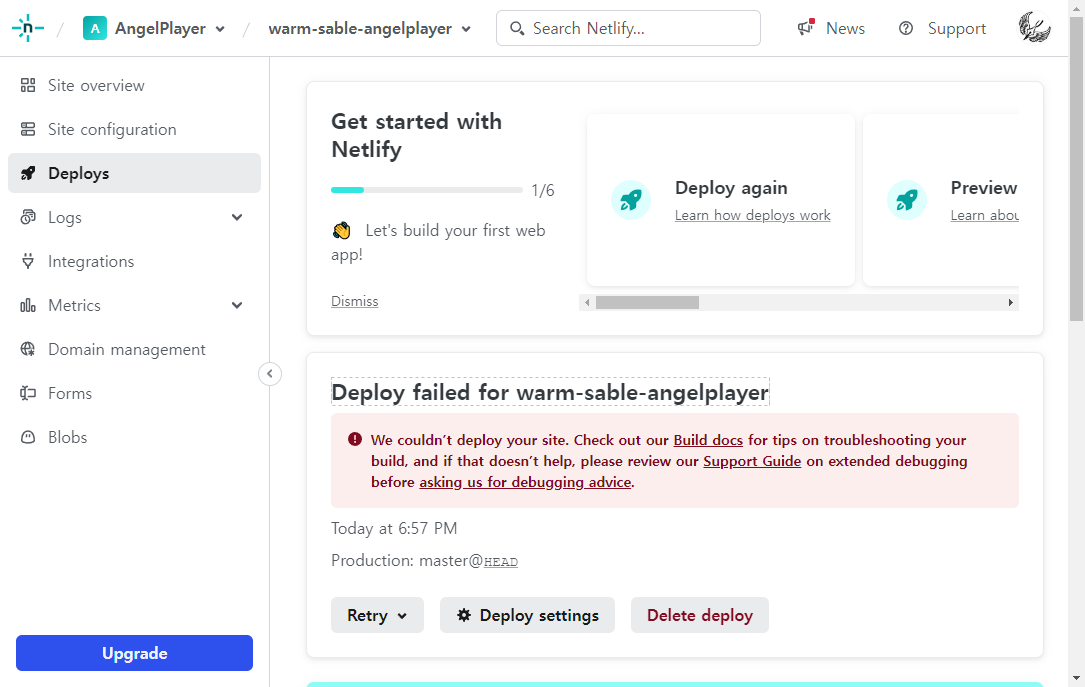The height and width of the screenshot is (687, 1085).
Task: Click the horizontal cards scrollbar thumb
Action: tap(647, 302)
